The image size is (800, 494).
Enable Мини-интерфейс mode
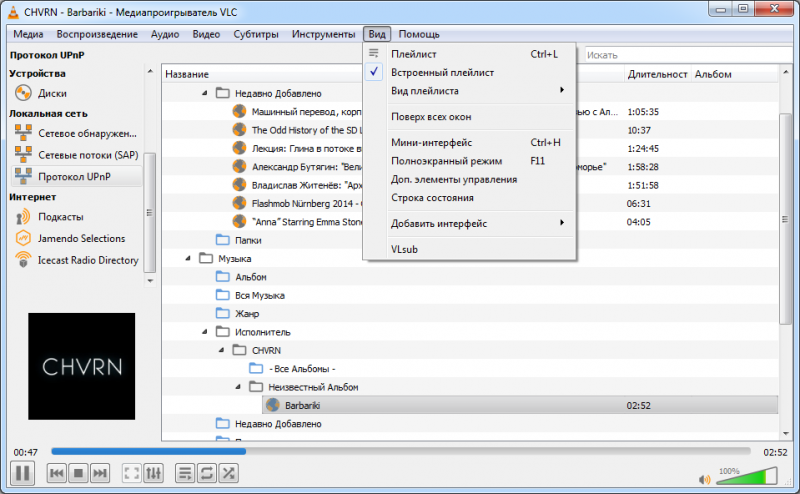click(469, 143)
